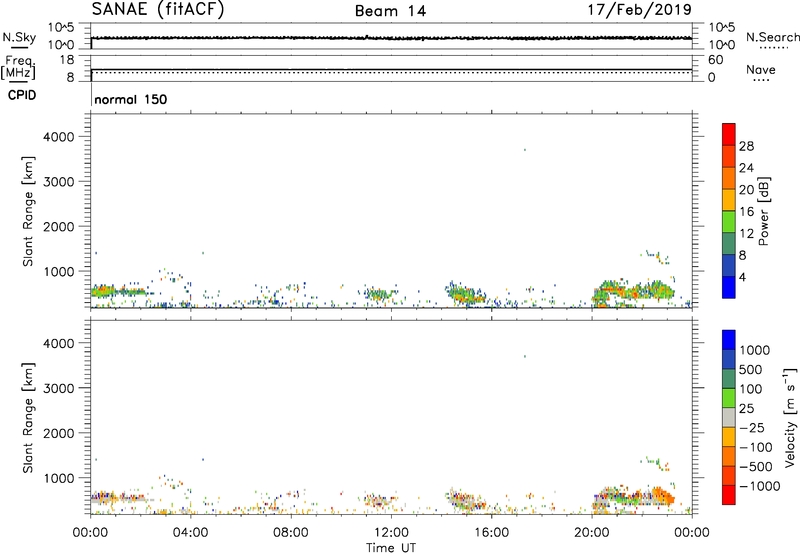Click the blue bottom segment of power colorbar
This screenshot has height=554, width=800.
(x=729, y=287)
